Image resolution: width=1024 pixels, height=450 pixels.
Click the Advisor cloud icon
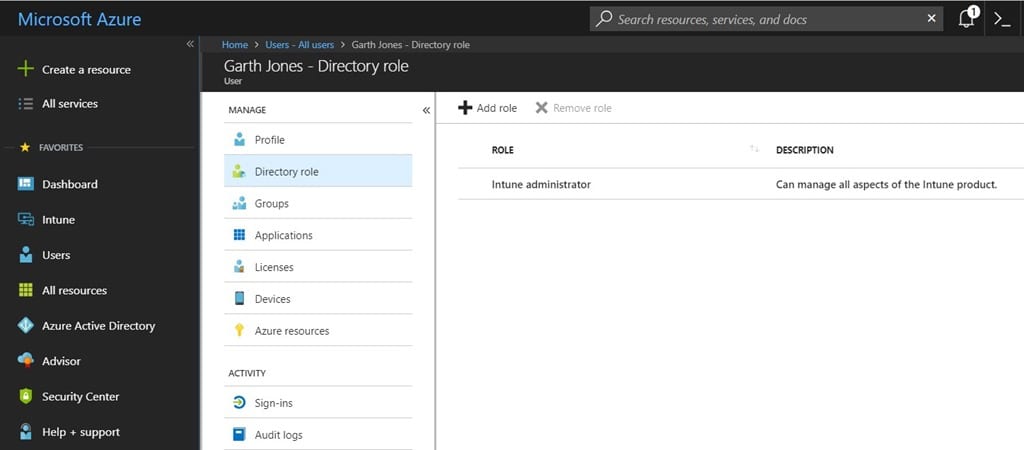pyautogui.click(x=25, y=361)
